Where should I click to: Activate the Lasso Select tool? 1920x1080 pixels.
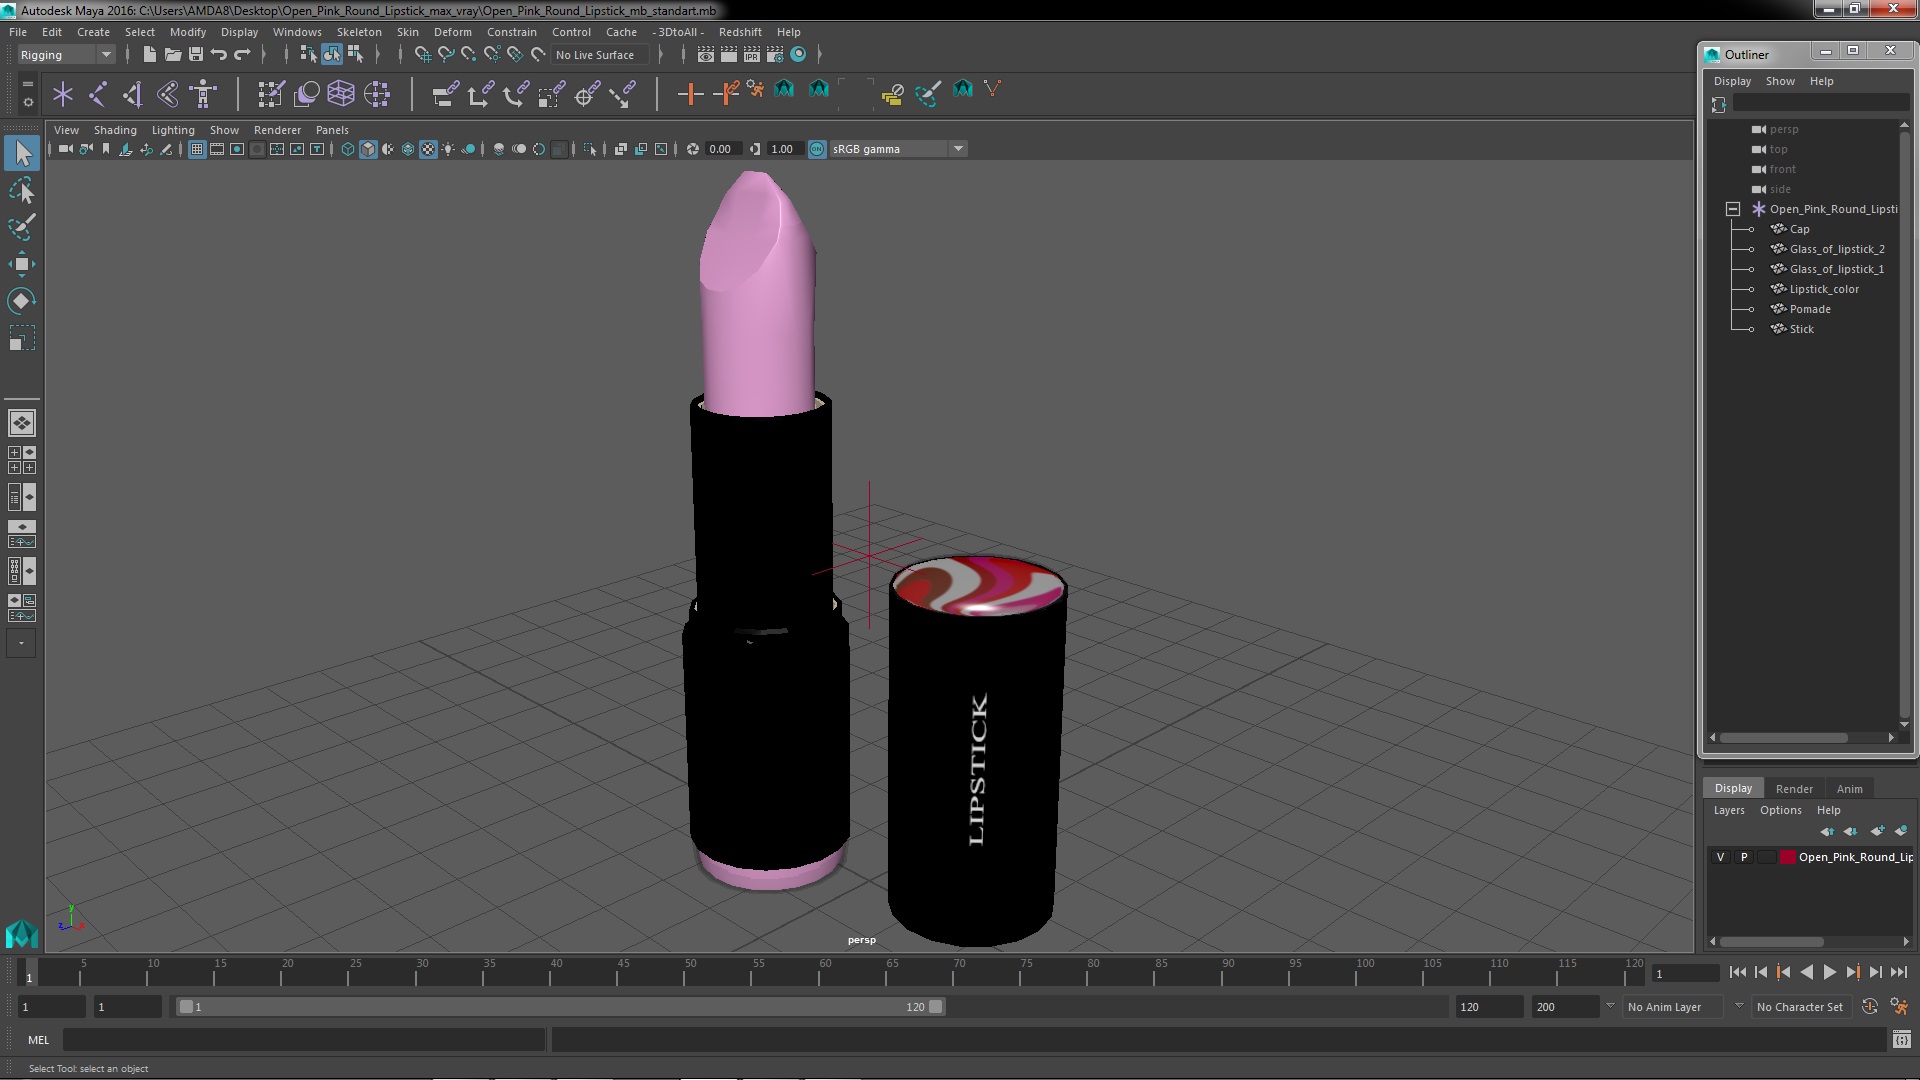[22, 190]
